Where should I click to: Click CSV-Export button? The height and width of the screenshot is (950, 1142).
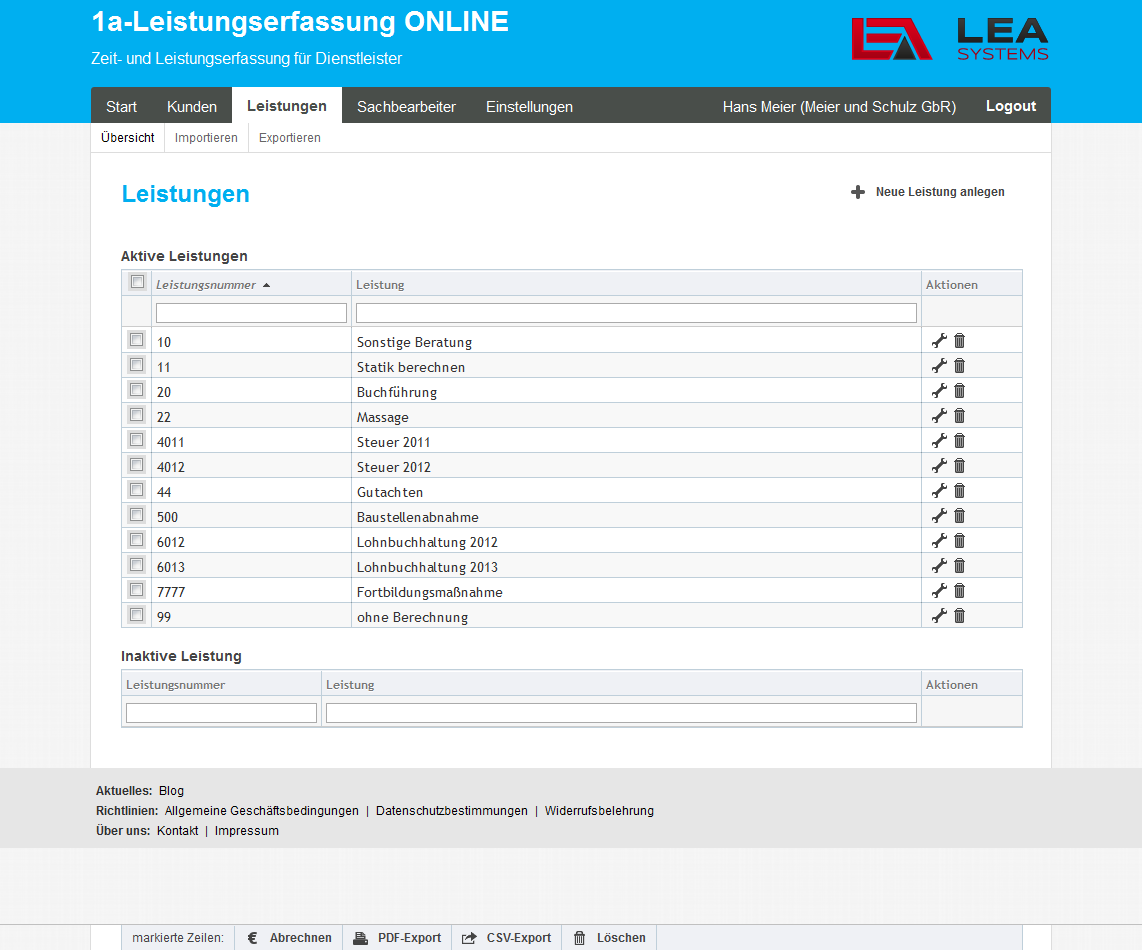[507, 938]
